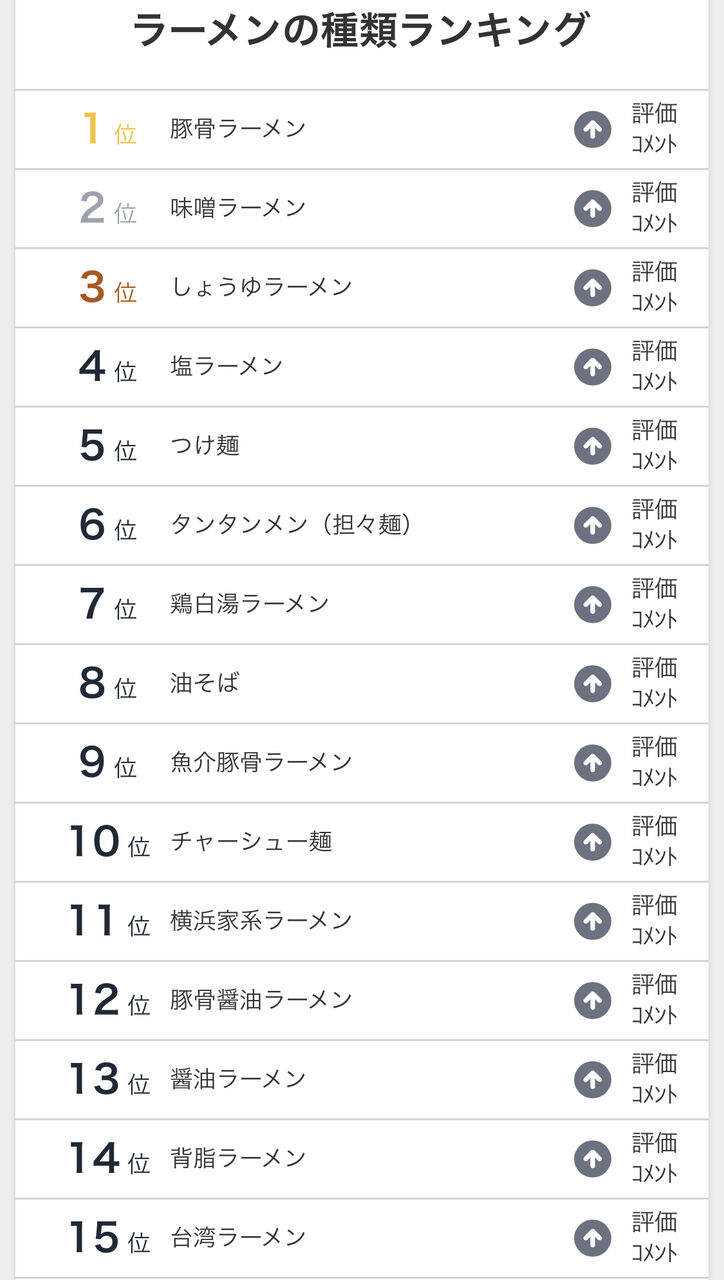
Task: Open 評価コメント for 味噌ラーメン
Action: coord(654,208)
